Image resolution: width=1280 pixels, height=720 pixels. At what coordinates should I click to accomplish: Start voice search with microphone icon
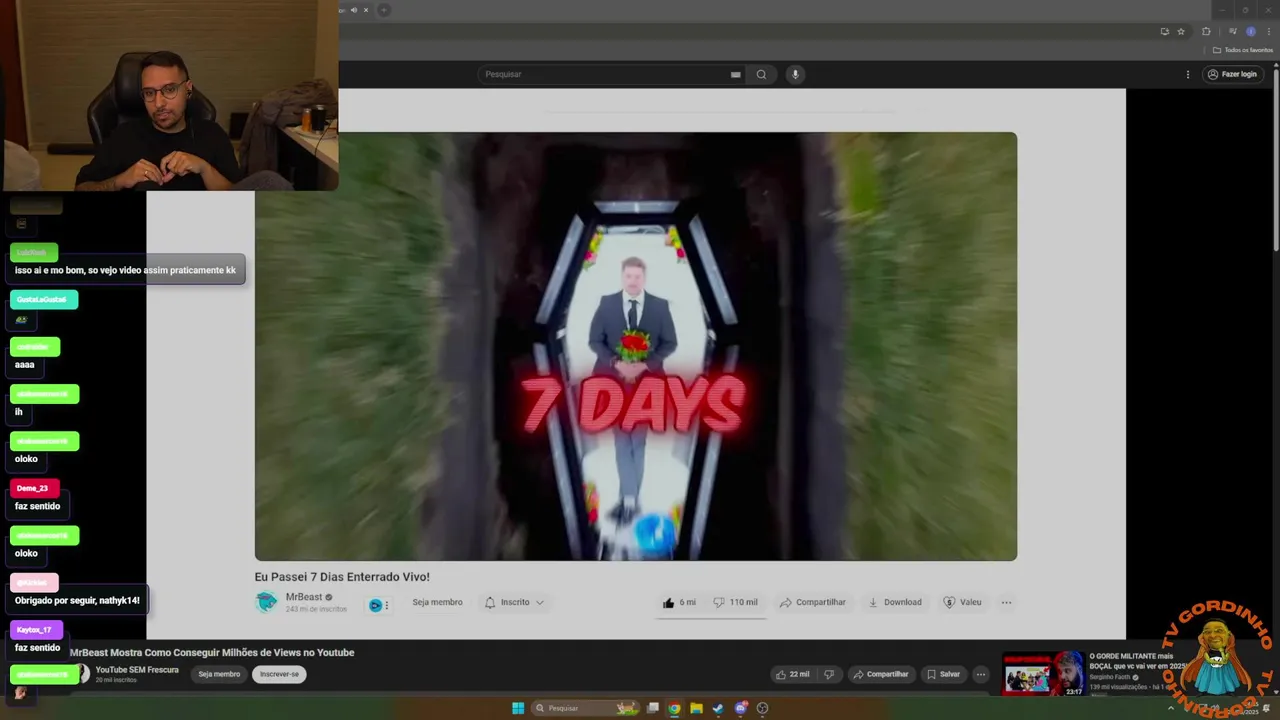pos(795,74)
